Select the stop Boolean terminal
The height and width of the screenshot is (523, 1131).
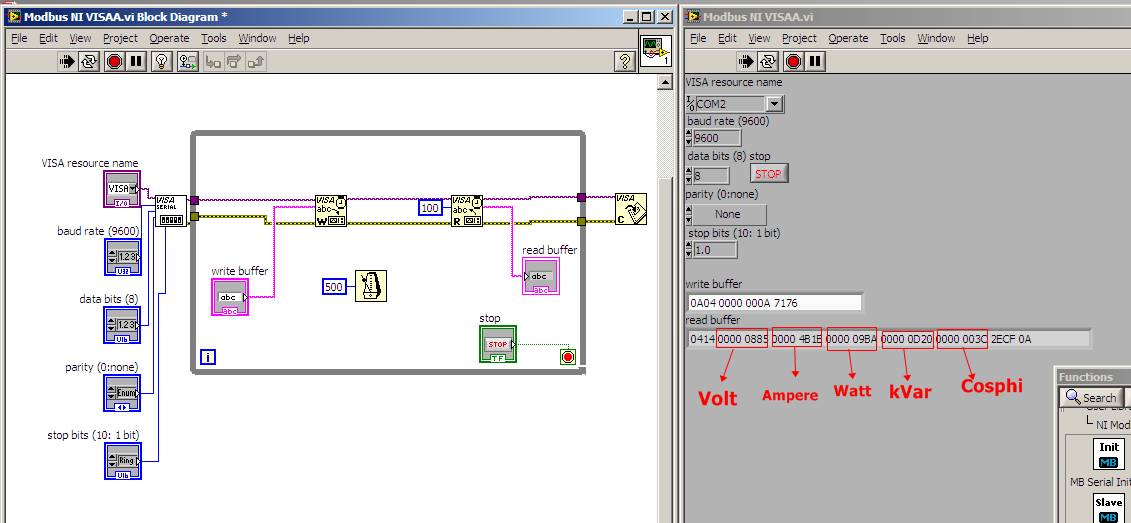(x=498, y=344)
